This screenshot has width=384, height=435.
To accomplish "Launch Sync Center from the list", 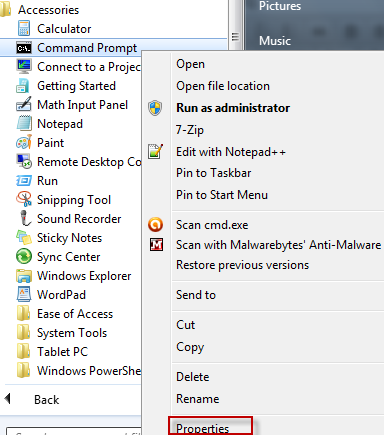I will [68, 257].
